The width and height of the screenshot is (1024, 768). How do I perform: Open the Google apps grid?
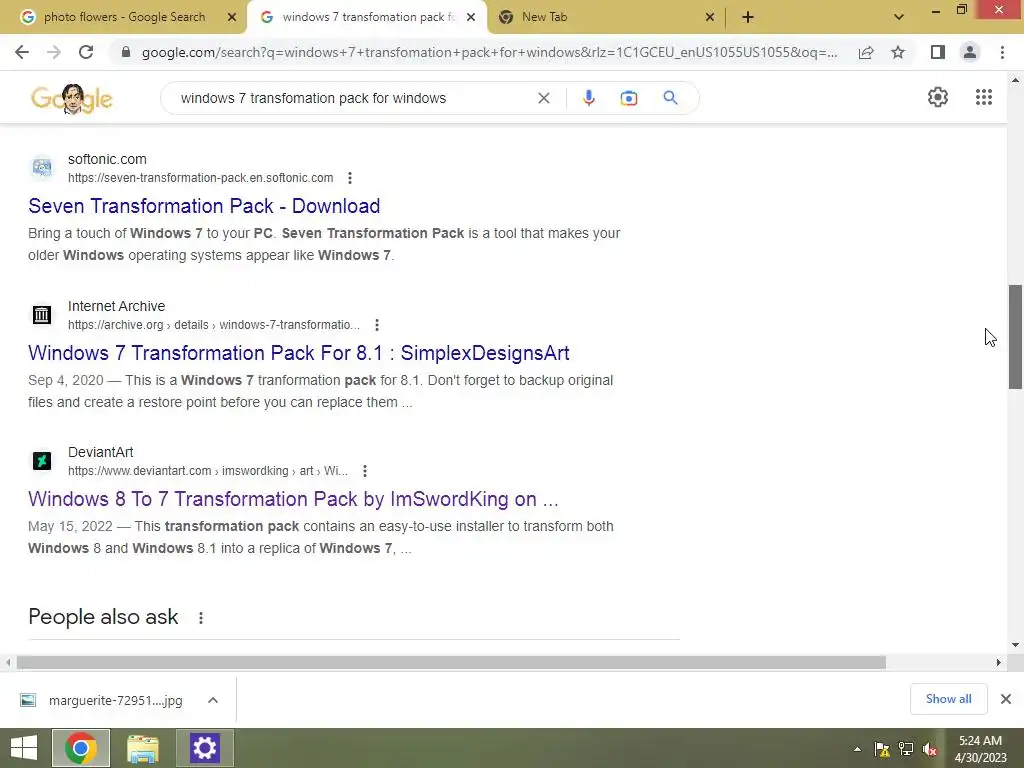pyautogui.click(x=984, y=97)
